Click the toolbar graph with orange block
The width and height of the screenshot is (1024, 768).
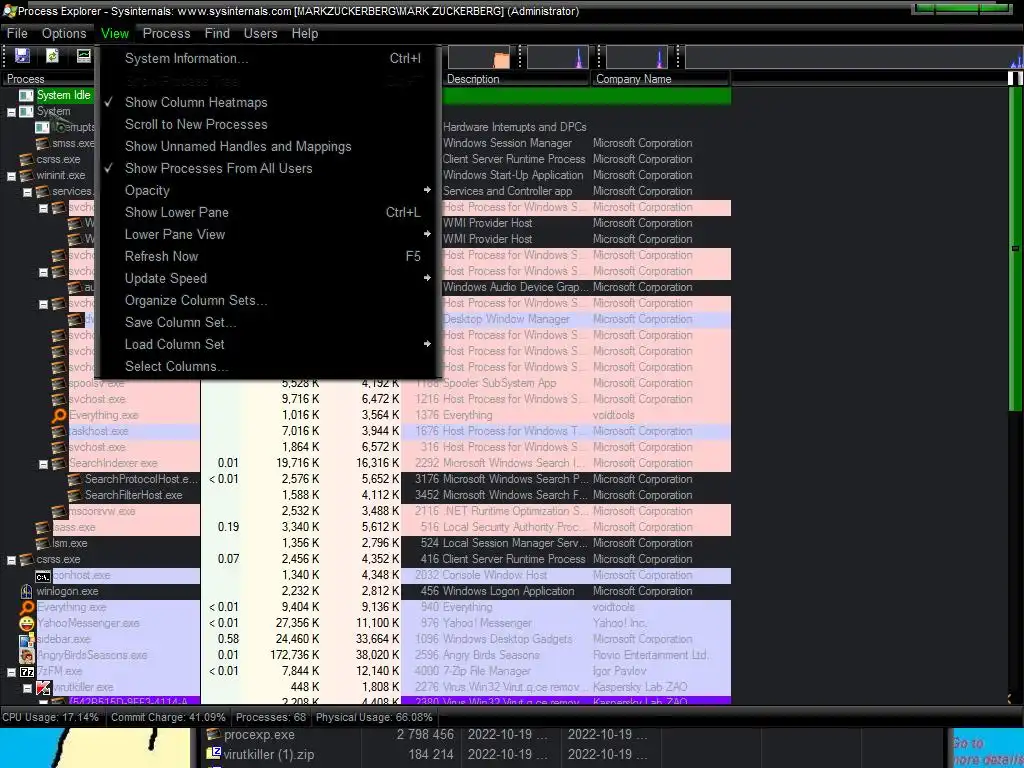481,57
